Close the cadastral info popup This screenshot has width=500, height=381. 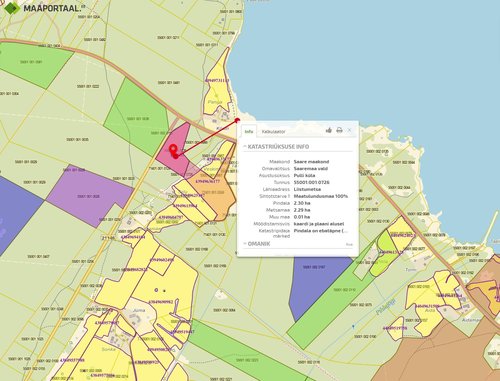(x=349, y=130)
